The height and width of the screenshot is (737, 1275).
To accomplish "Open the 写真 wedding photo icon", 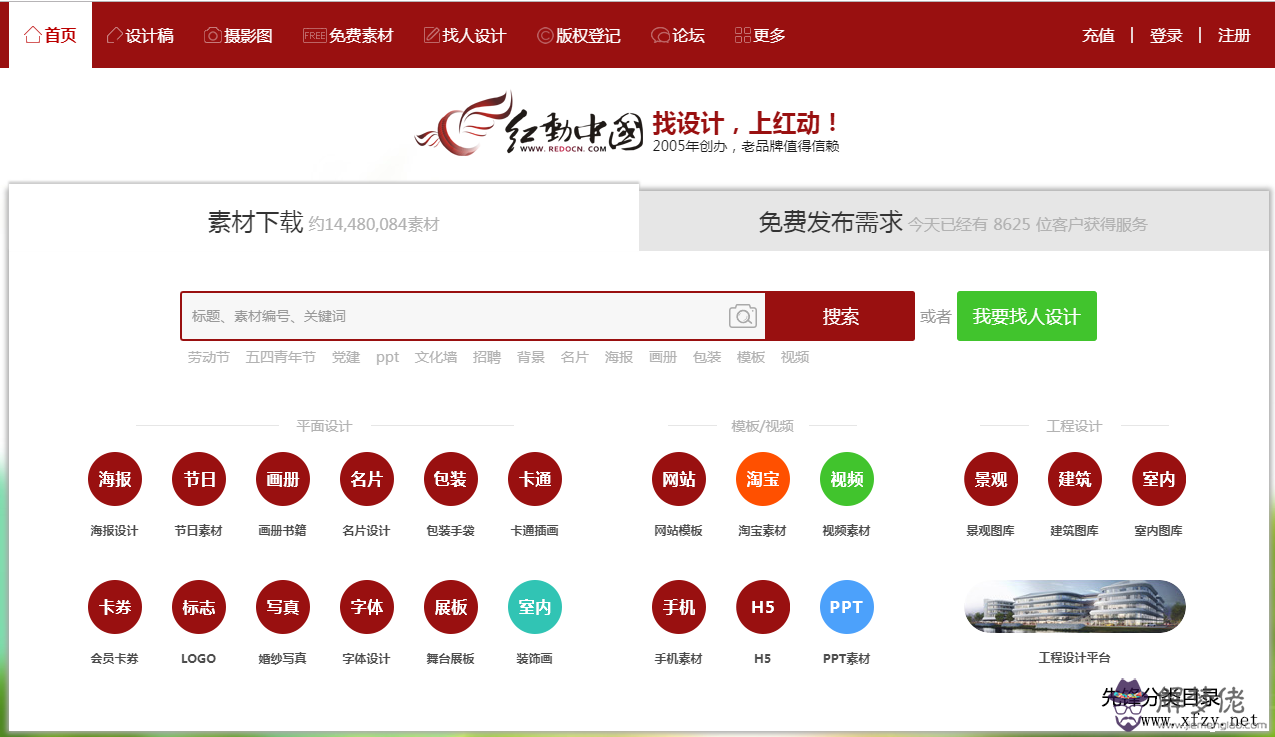I will pos(283,607).
